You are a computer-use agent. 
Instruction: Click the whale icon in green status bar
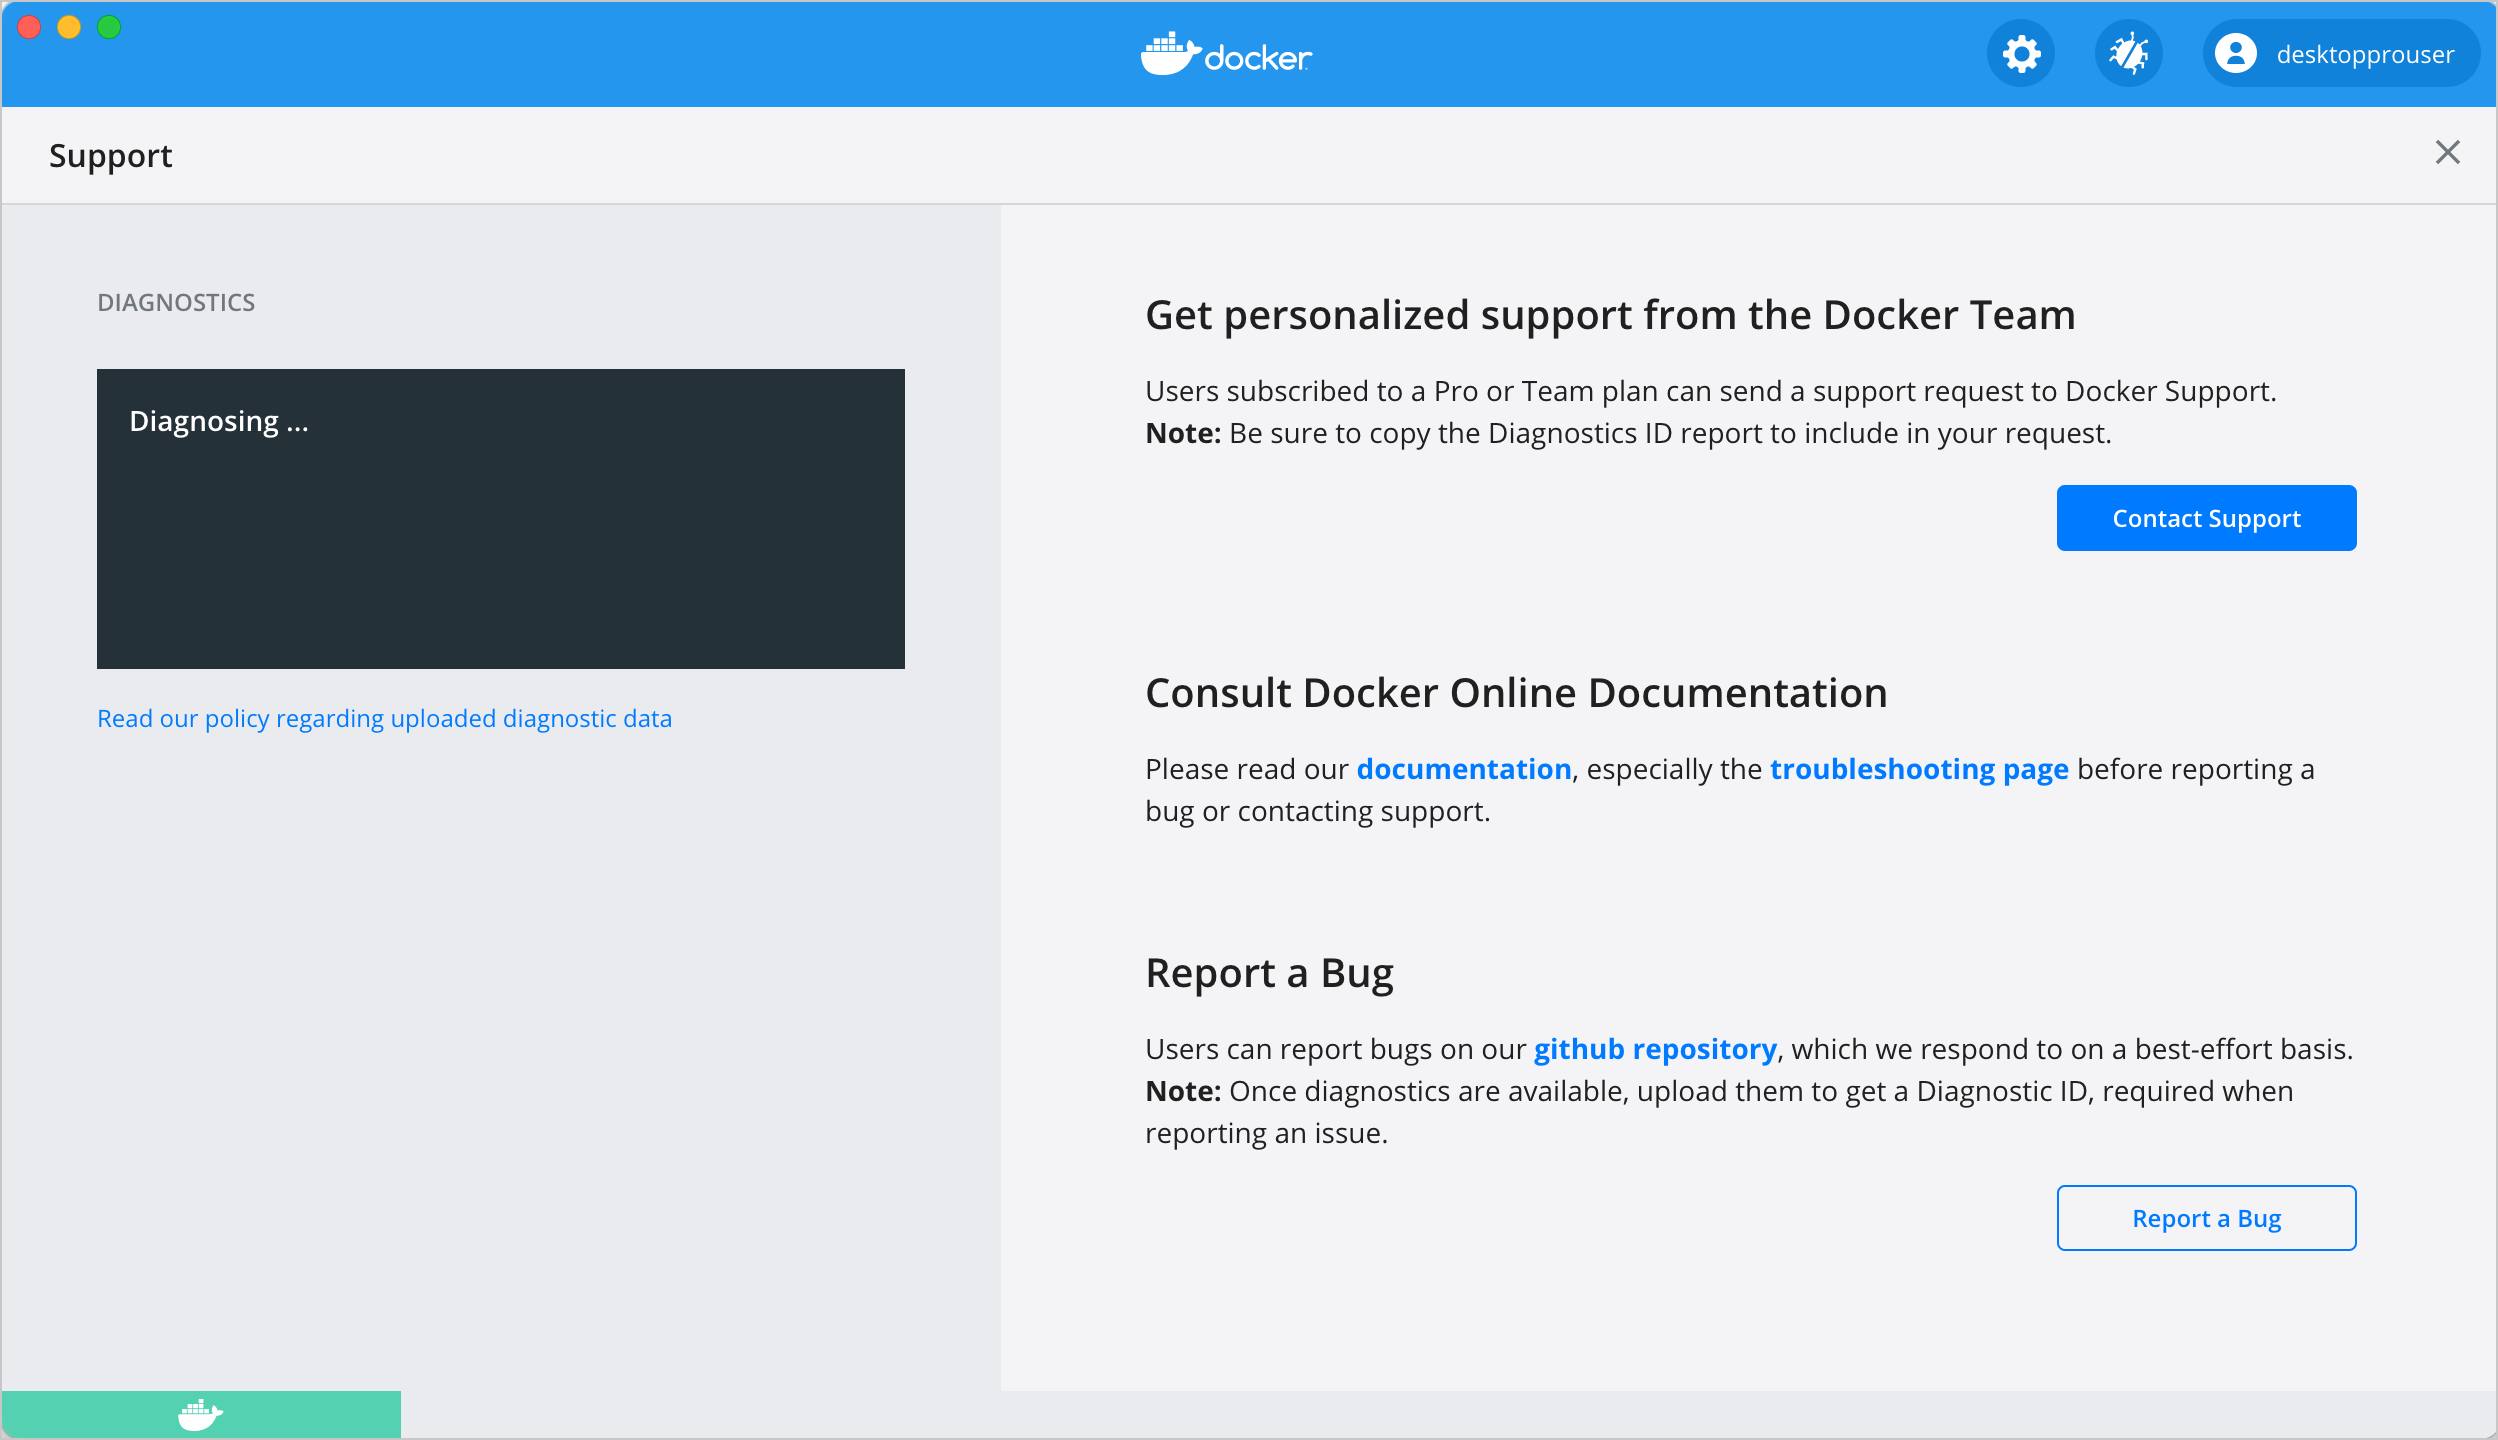click(200, 1414)
